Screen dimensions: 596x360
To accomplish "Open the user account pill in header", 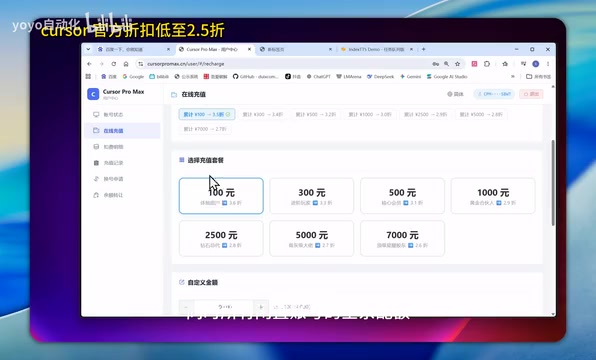I will tap(494, 94).
